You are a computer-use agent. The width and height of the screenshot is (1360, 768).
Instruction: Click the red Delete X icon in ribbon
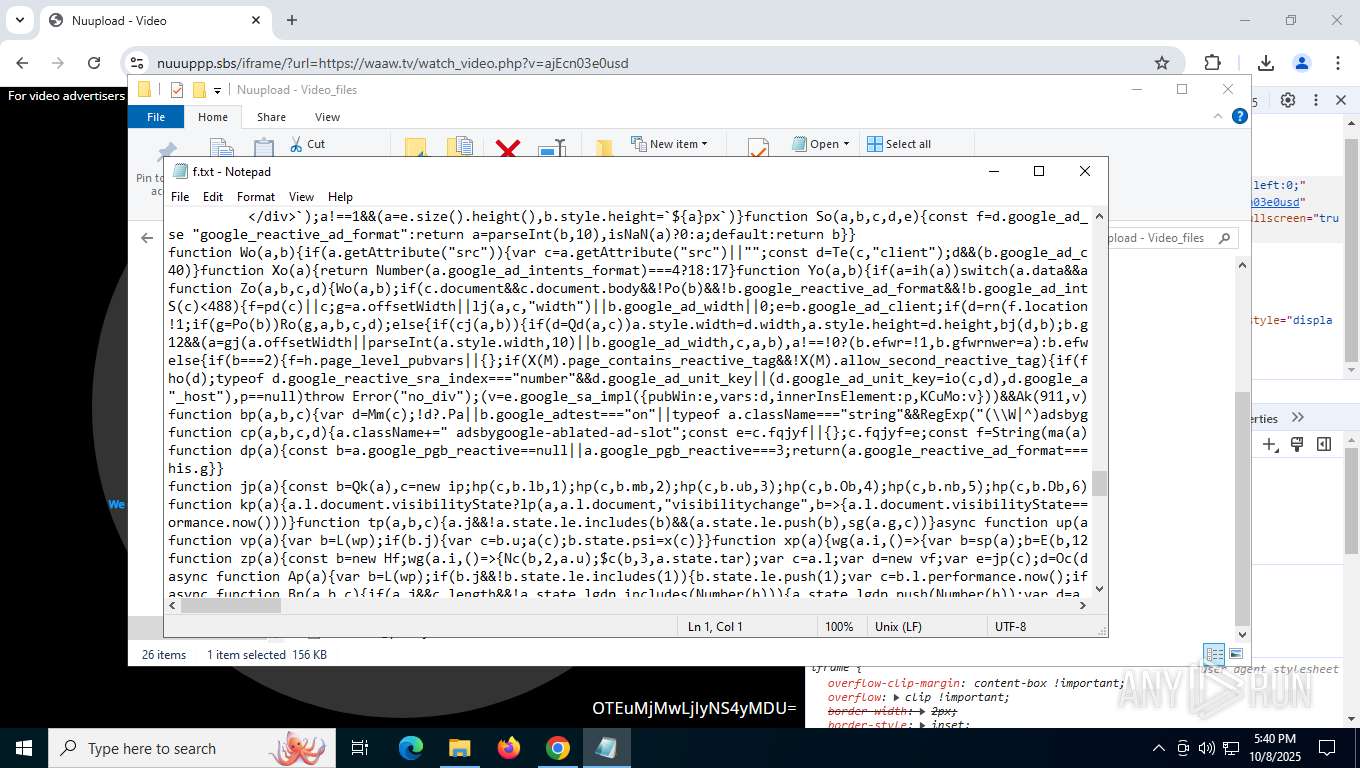[x=508, y=149]
